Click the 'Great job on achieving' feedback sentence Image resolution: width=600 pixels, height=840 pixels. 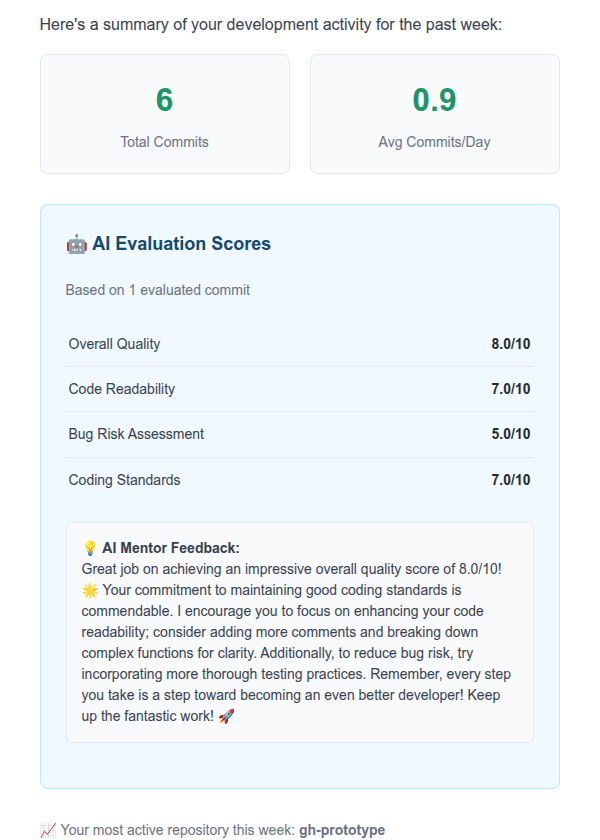pyautogui.click(x=291, y=569)
